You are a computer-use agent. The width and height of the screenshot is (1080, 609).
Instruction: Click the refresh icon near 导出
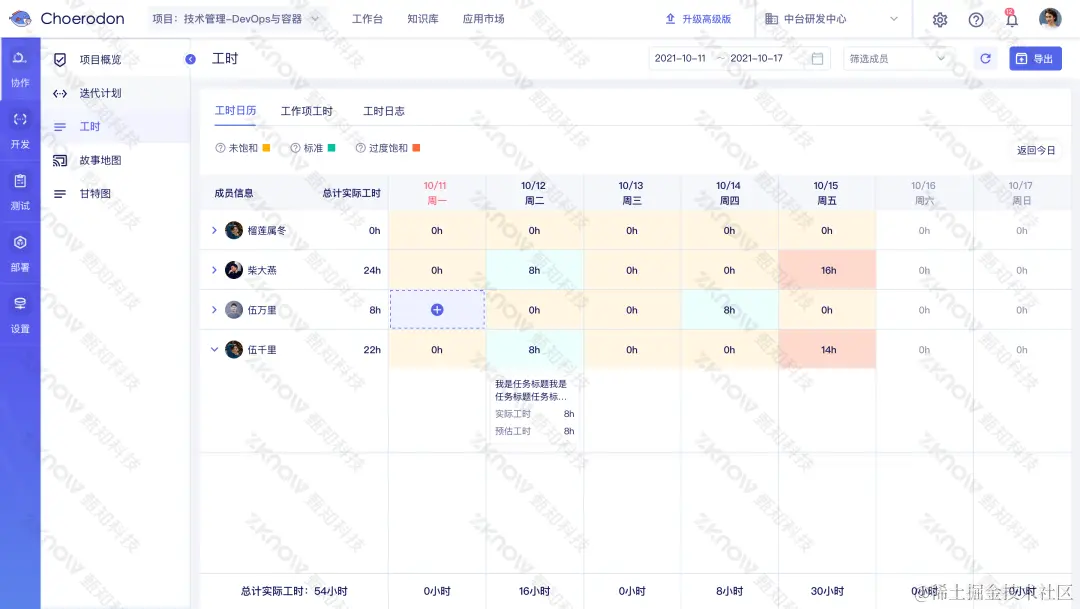(x=984, y=58)
